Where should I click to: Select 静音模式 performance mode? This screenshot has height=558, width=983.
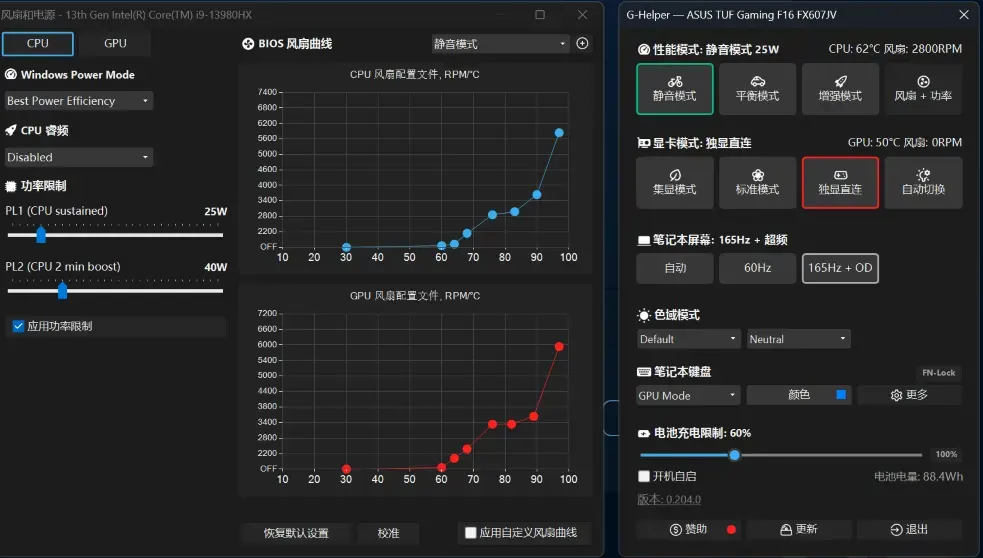[x=675, y=89]
